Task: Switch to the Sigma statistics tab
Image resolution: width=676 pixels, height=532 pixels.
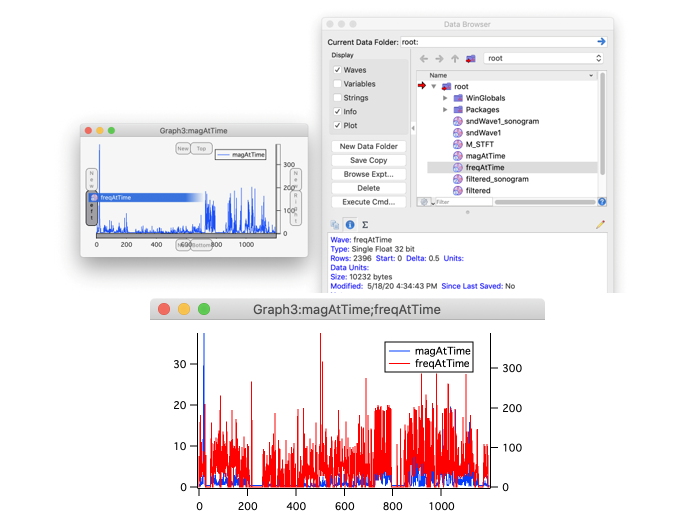Action: pyautogui.click(x=365, y=225)
